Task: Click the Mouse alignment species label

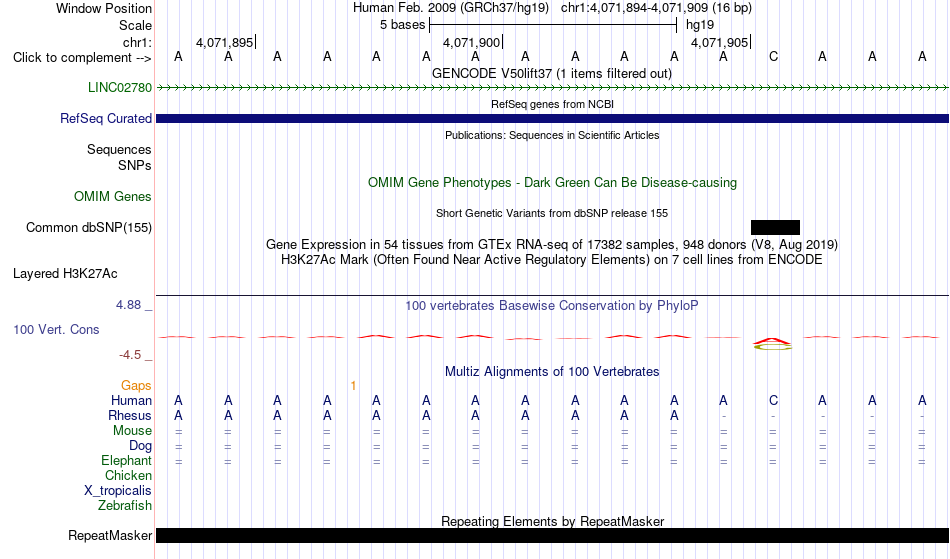Action: coord(132,431)
